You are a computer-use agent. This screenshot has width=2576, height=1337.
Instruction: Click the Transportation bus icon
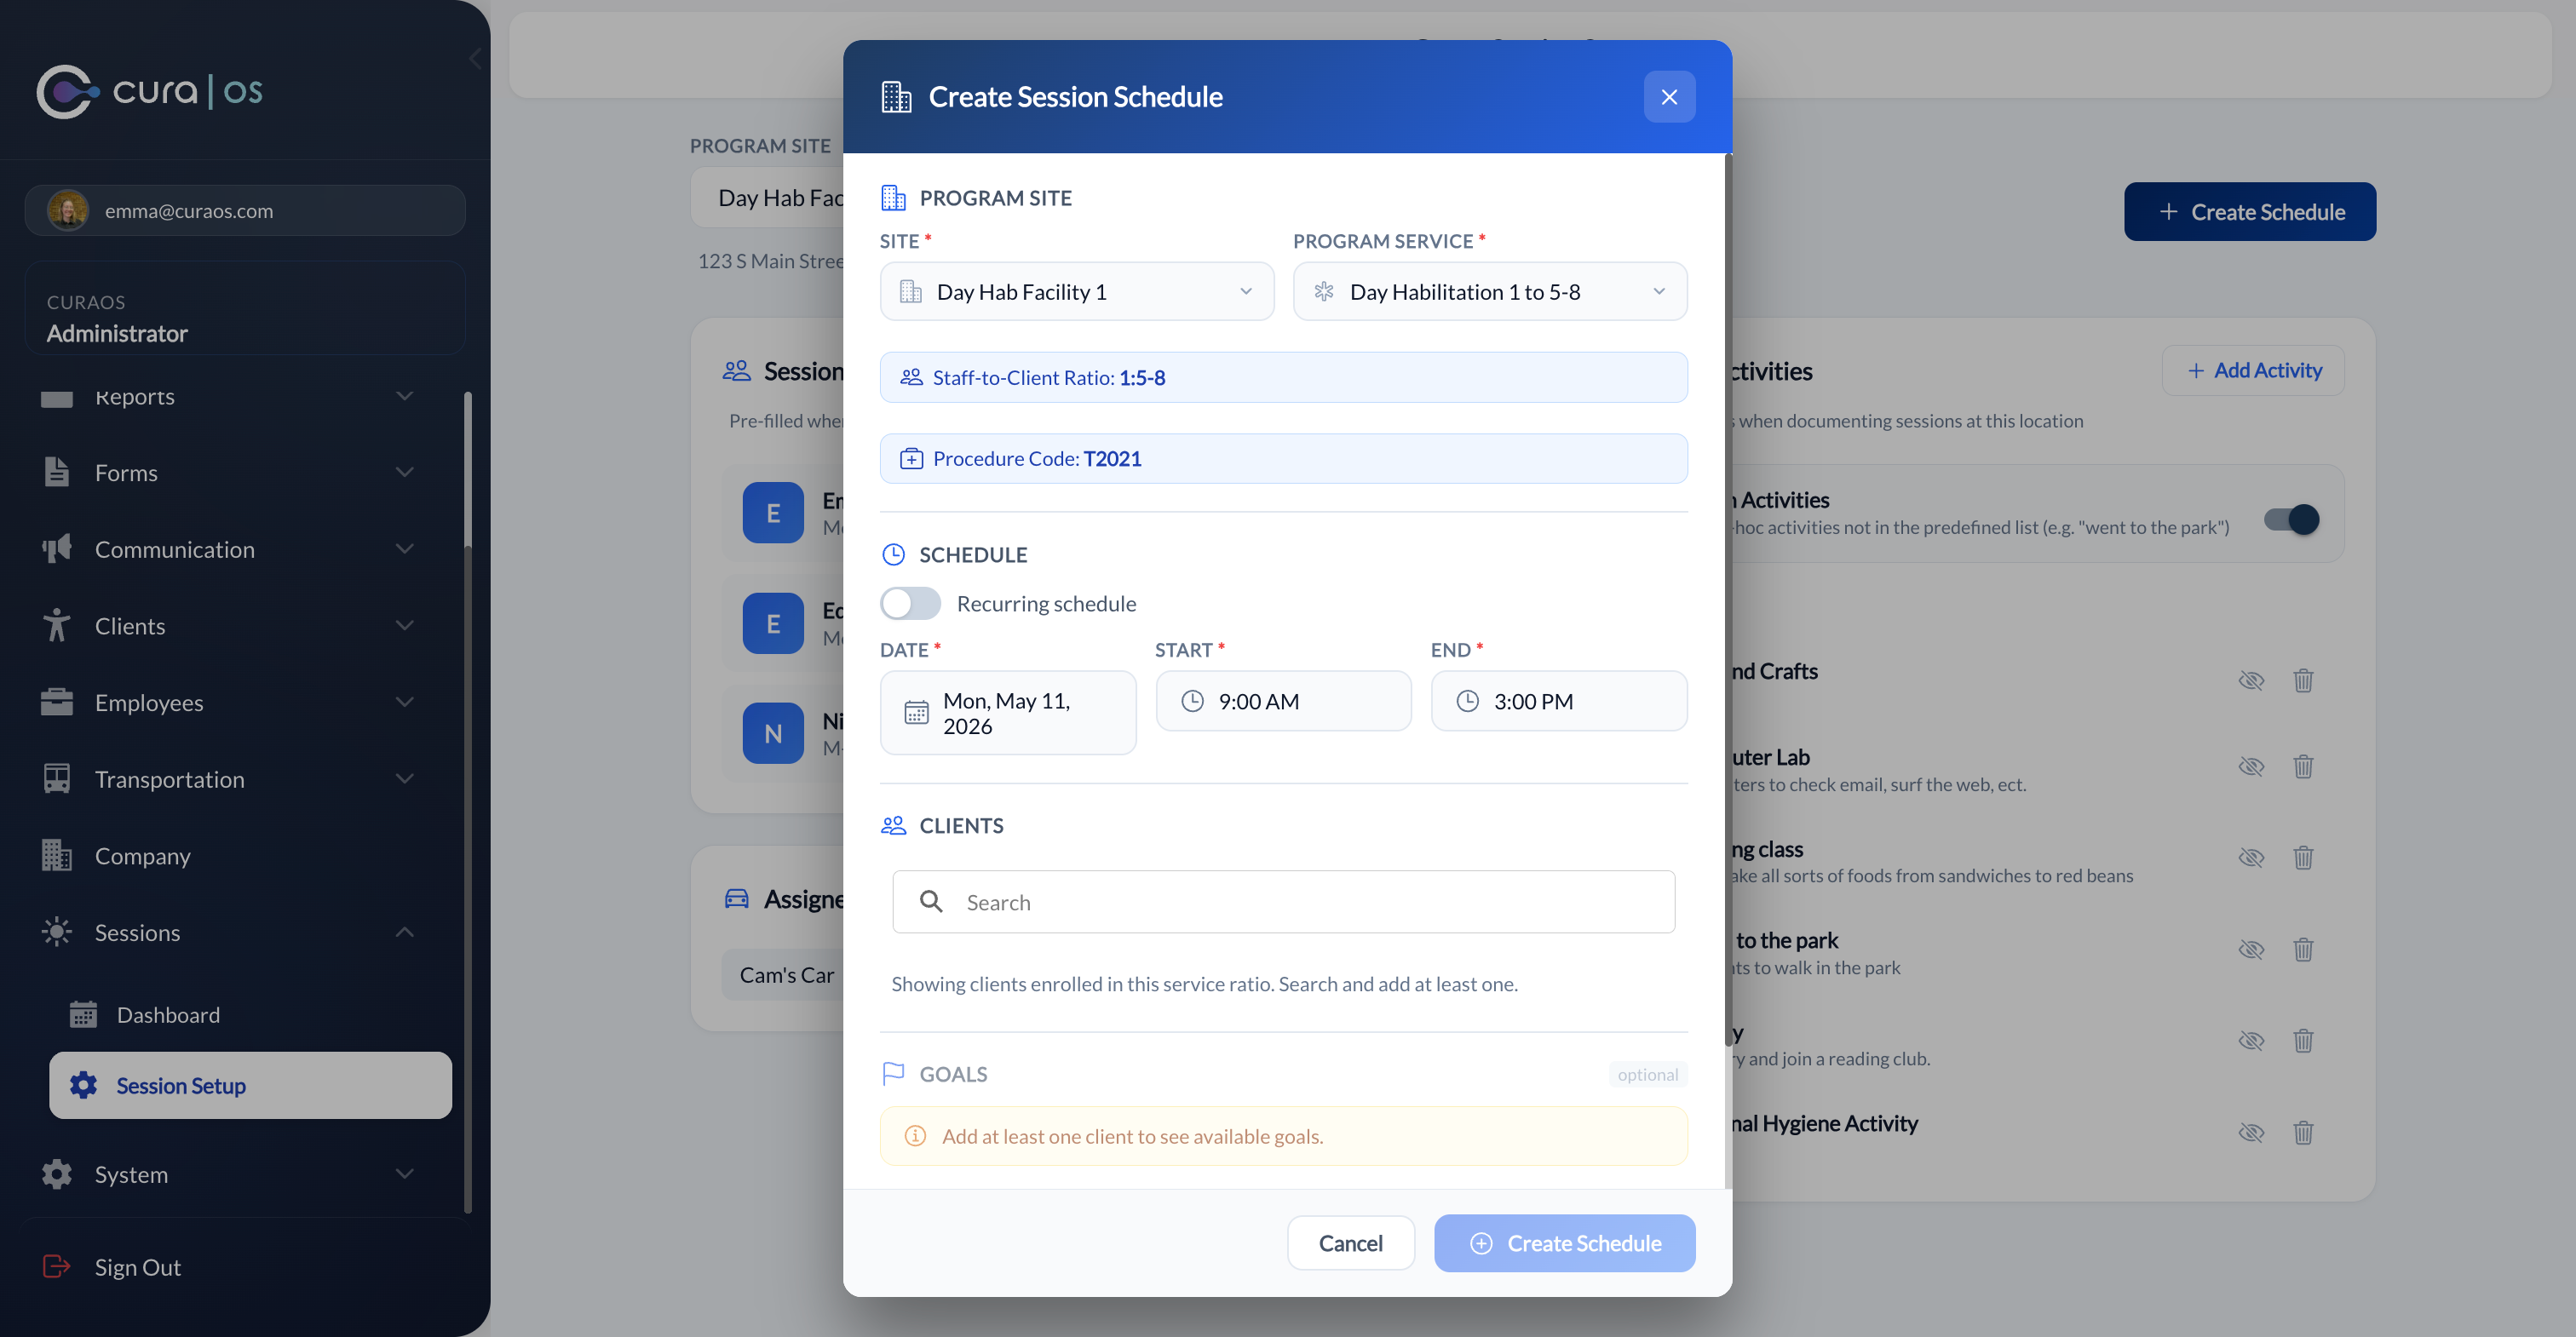pyautogui.click(x=57, y=779)
